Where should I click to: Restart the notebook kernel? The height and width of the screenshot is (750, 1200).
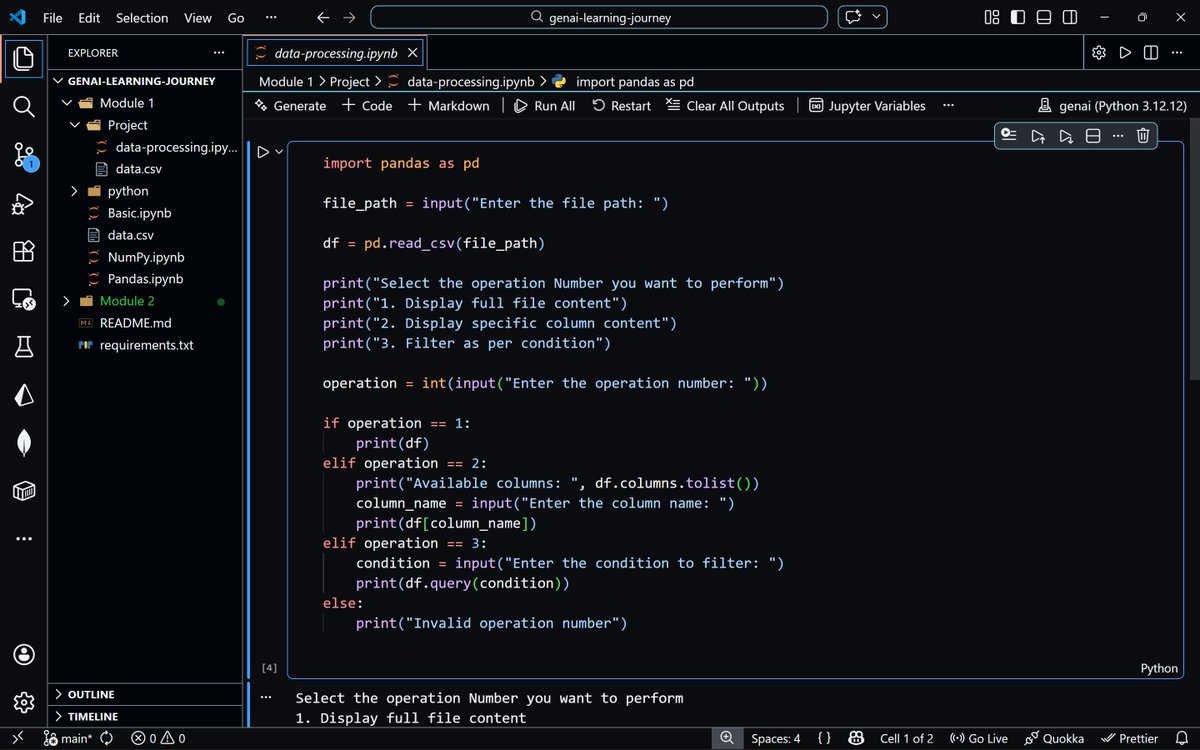(x=621, y=106)
